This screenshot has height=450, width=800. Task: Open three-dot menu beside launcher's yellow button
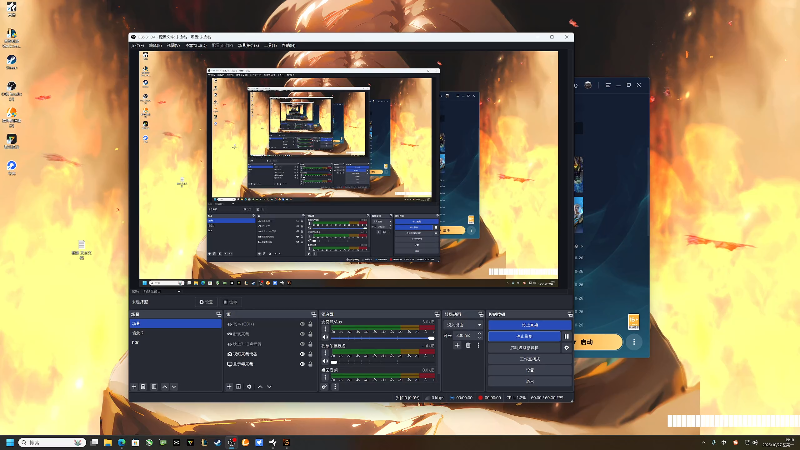point(634,342)
